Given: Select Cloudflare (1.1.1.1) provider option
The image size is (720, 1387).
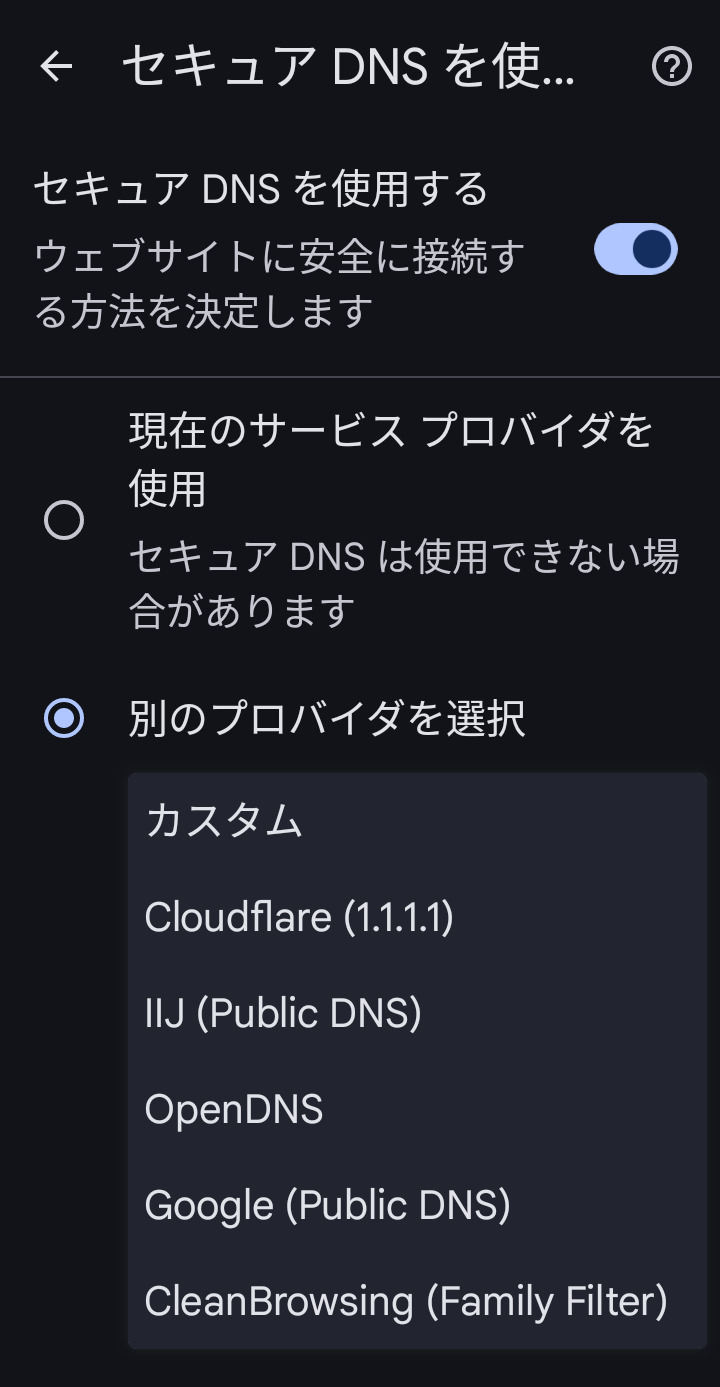Looking at the screenshot, I should pyautogui.click(x=299, y=917).
